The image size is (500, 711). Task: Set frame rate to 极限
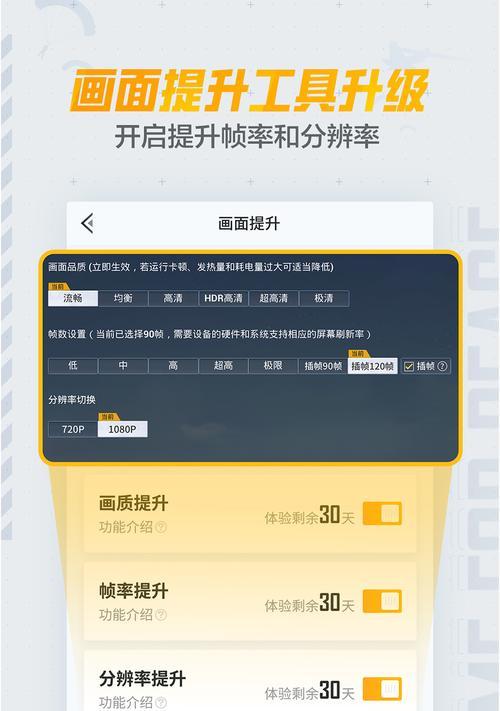(273, 365)
